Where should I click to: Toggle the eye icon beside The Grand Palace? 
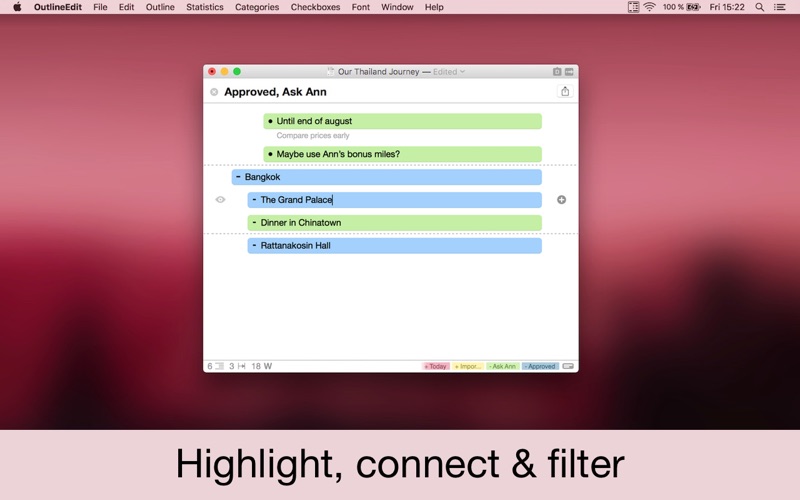[x=220, y=199]
